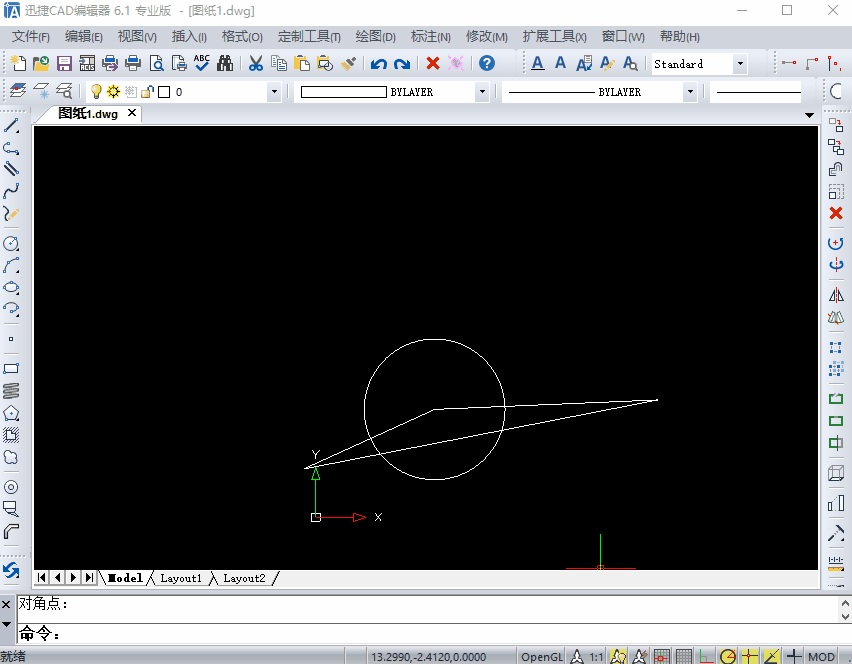Screen dimensions: 852x664
Task: Click the OpenGL status bar button
Action: (541, 656)
